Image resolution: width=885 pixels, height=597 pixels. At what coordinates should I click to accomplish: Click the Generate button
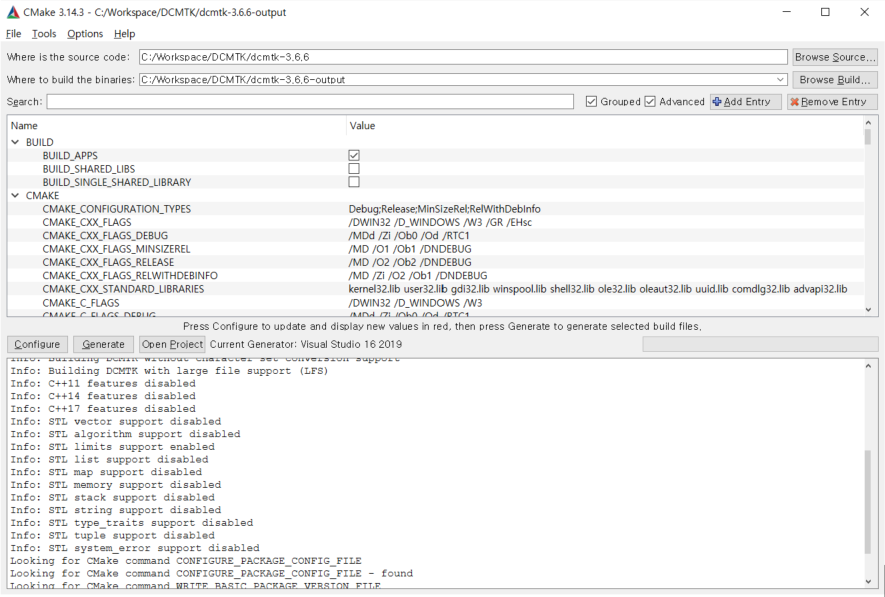click(x=103, y=344)
